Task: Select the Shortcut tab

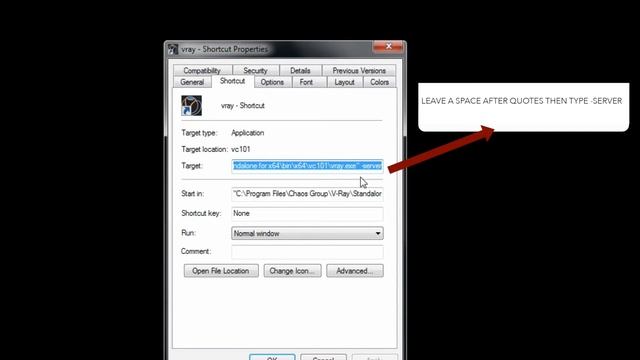Action: click(x=233, y=81)
